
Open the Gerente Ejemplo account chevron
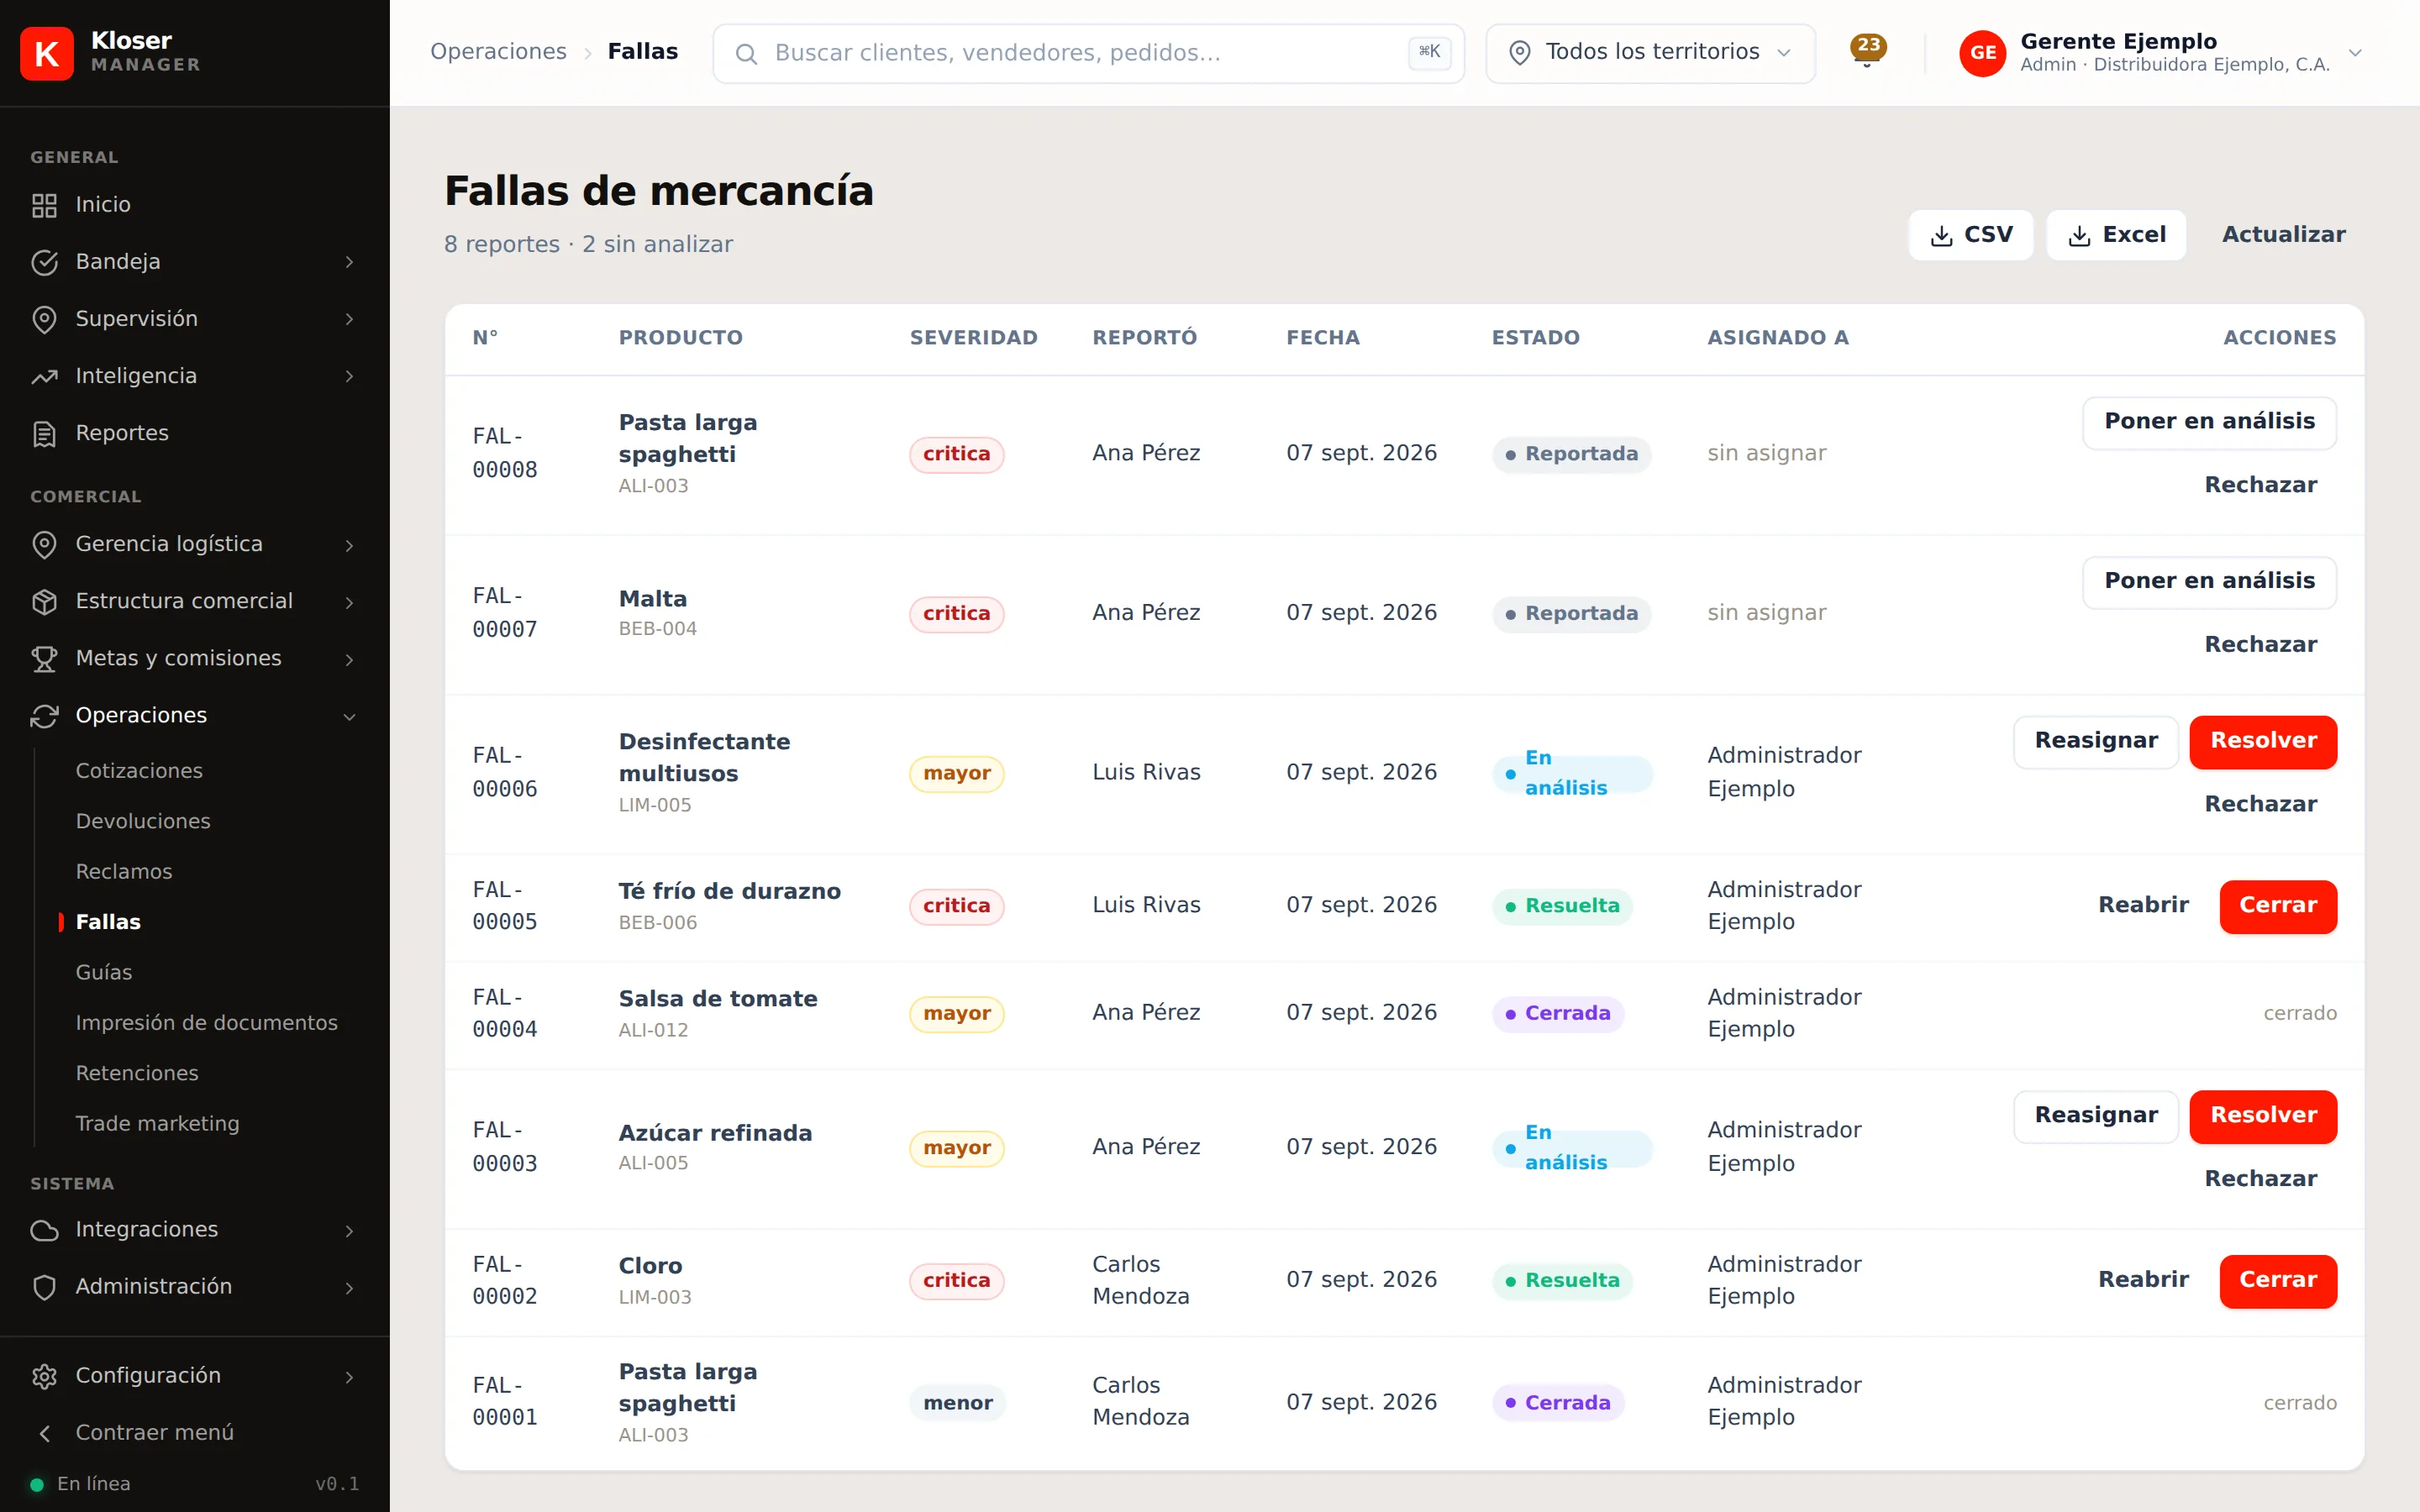click(x=2355, y=53)
